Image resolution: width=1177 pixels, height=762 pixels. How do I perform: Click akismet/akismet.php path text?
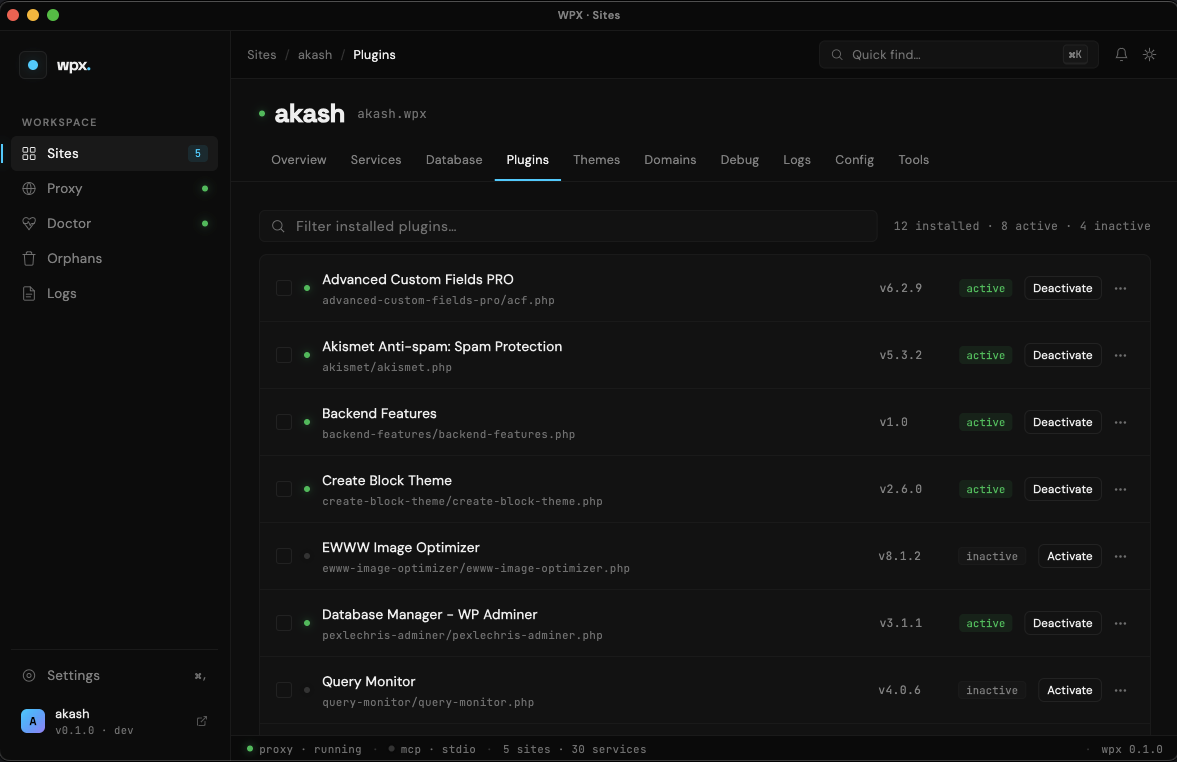387,367
